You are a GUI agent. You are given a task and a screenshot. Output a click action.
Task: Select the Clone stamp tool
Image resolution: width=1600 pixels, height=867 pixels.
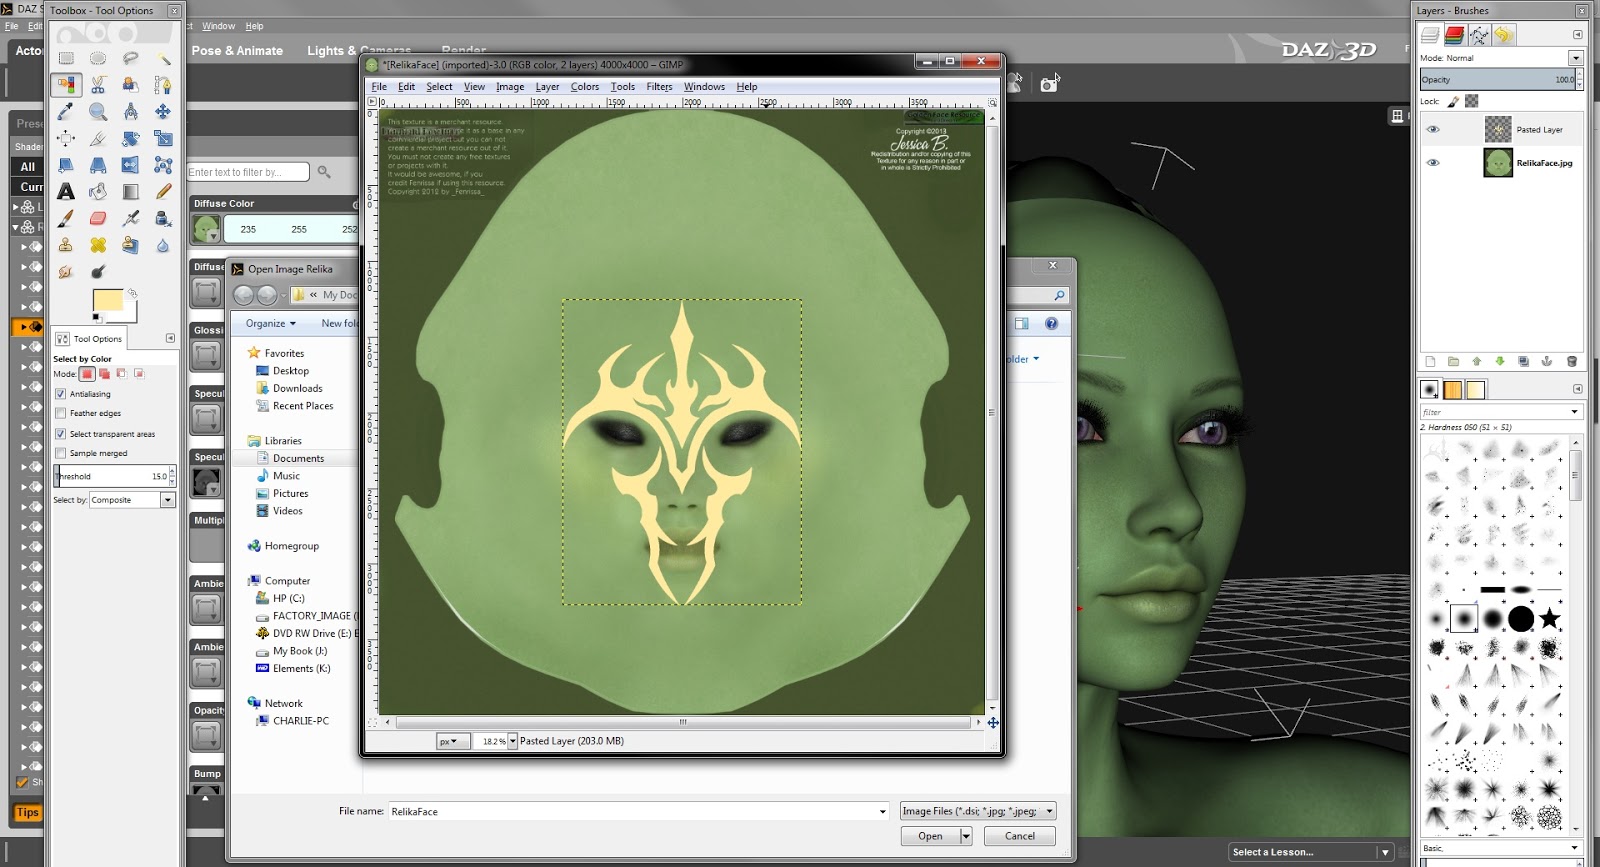click(66, 245)
